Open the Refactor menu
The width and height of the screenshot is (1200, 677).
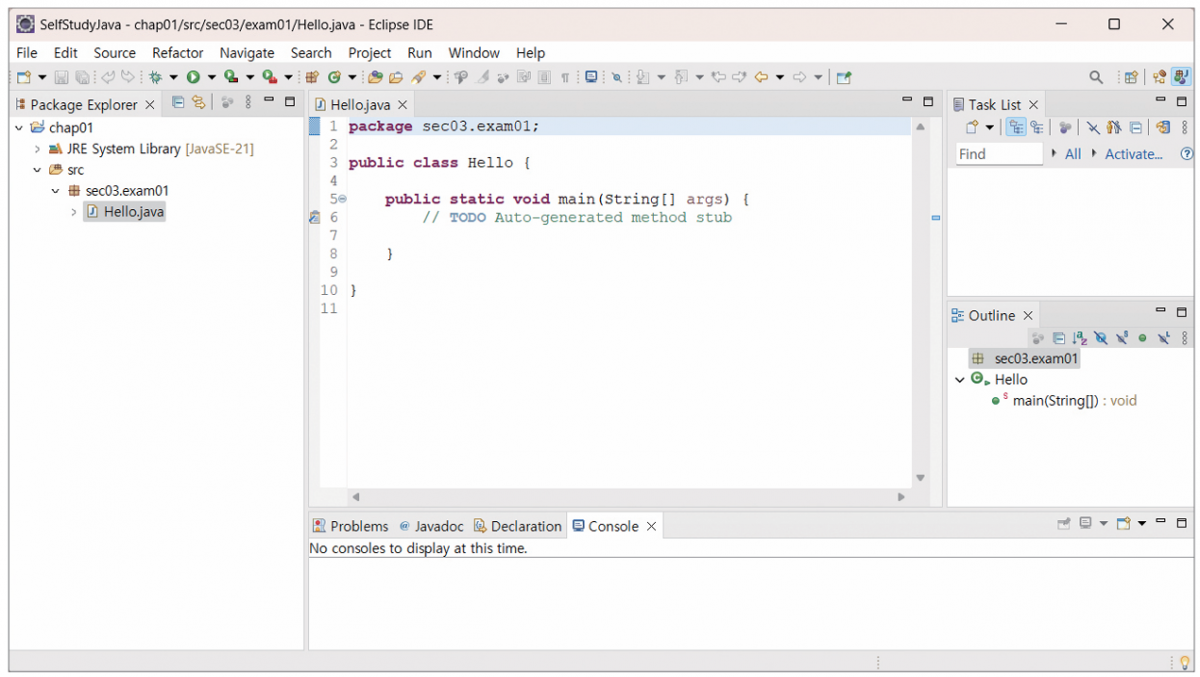coord(177,53)
